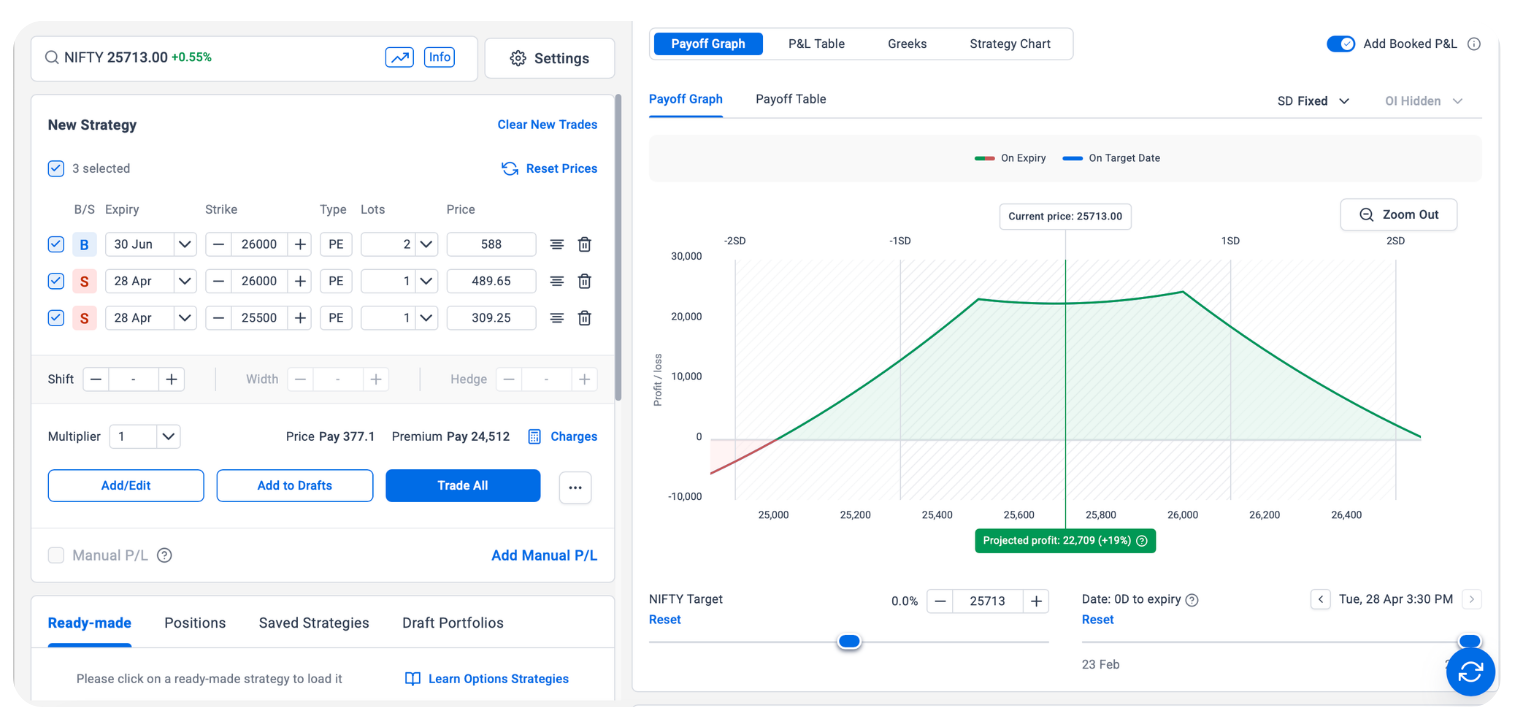Go to previous target date arrow
Viewport: 1514px width, 721px height.
click(1321, 599)
